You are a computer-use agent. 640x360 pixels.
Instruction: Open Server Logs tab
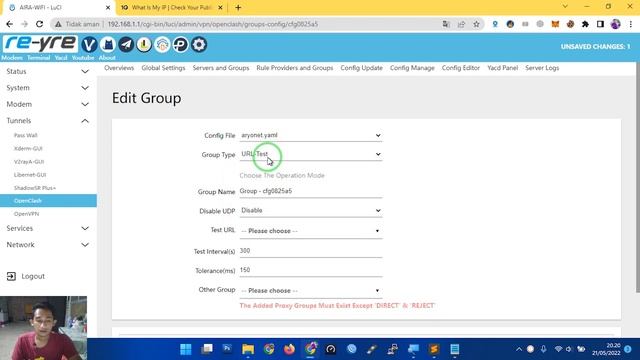[x=542, y=68]
